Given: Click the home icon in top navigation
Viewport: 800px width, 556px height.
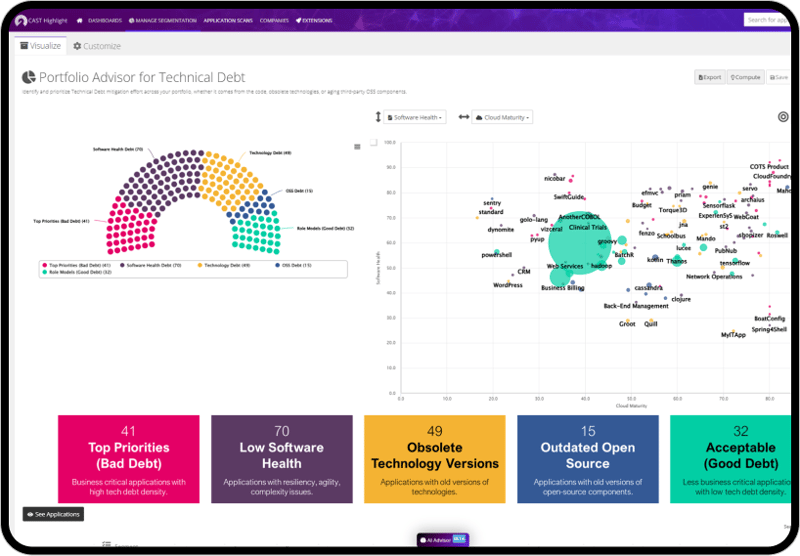Looking at the screenshot, I should point(80,20).
